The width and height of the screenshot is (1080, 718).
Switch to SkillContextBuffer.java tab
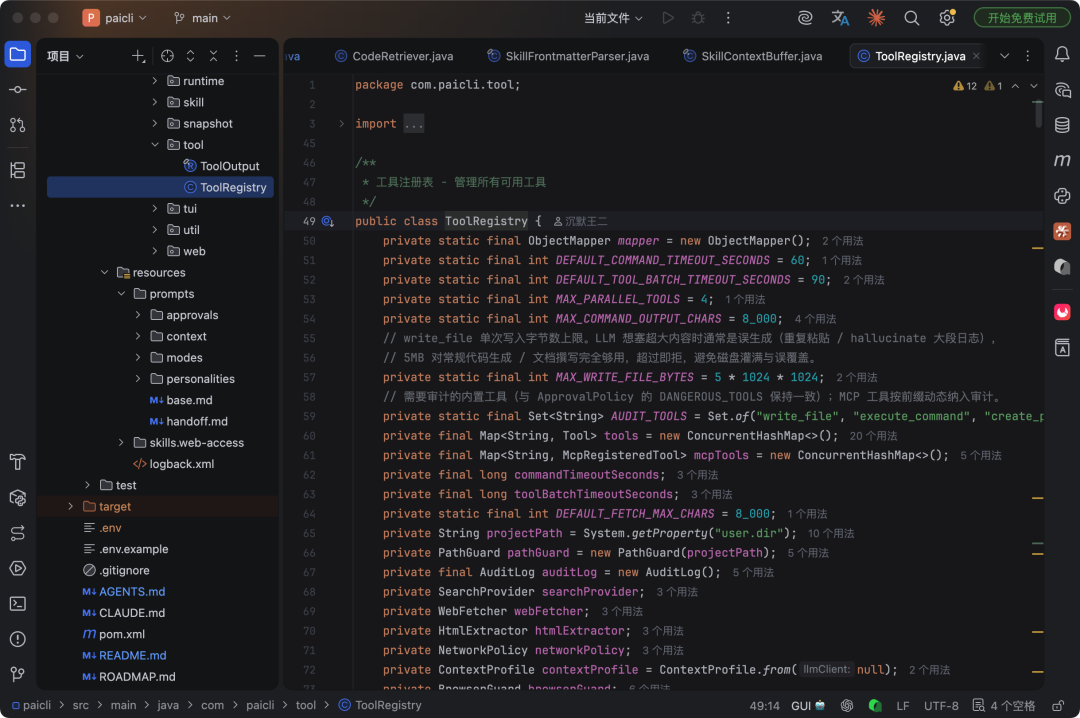(752, 56)
